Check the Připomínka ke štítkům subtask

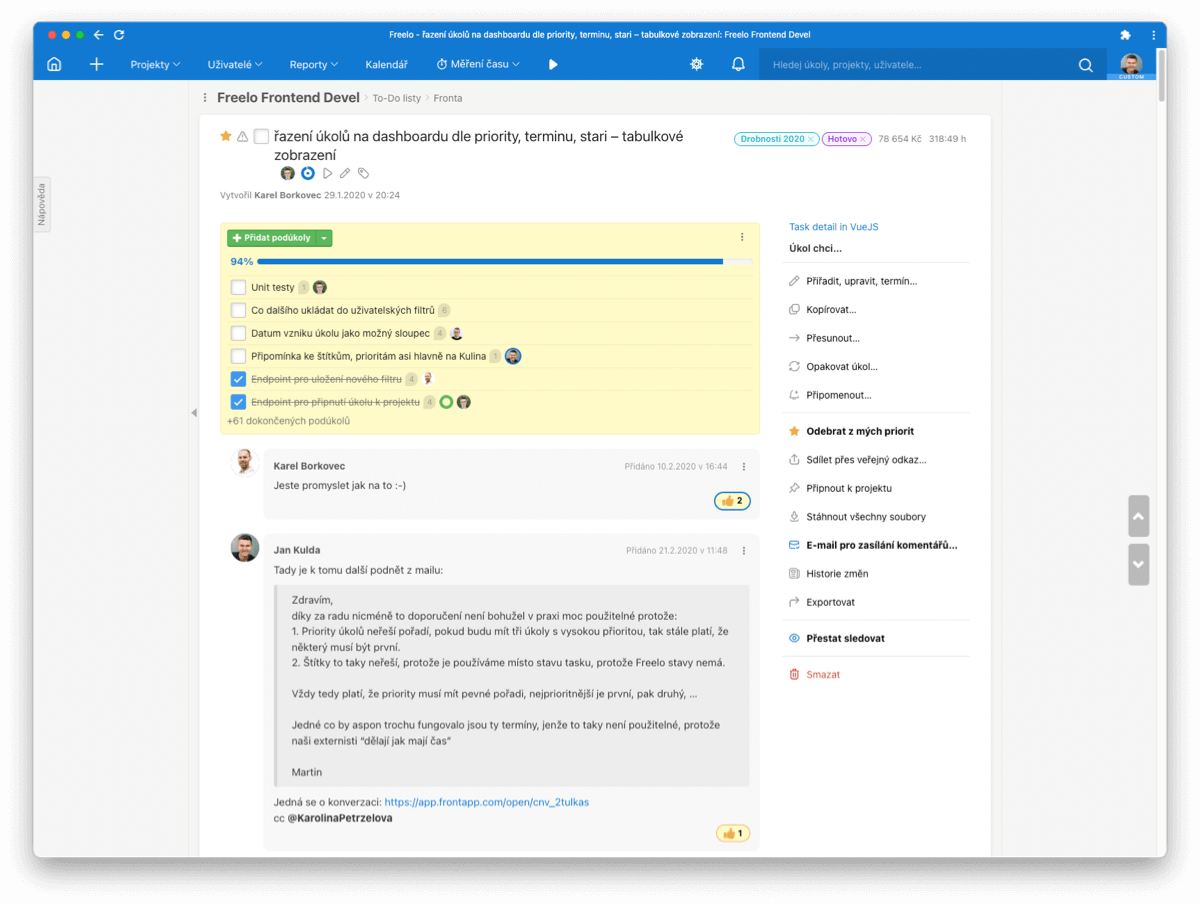click(238, 356)
